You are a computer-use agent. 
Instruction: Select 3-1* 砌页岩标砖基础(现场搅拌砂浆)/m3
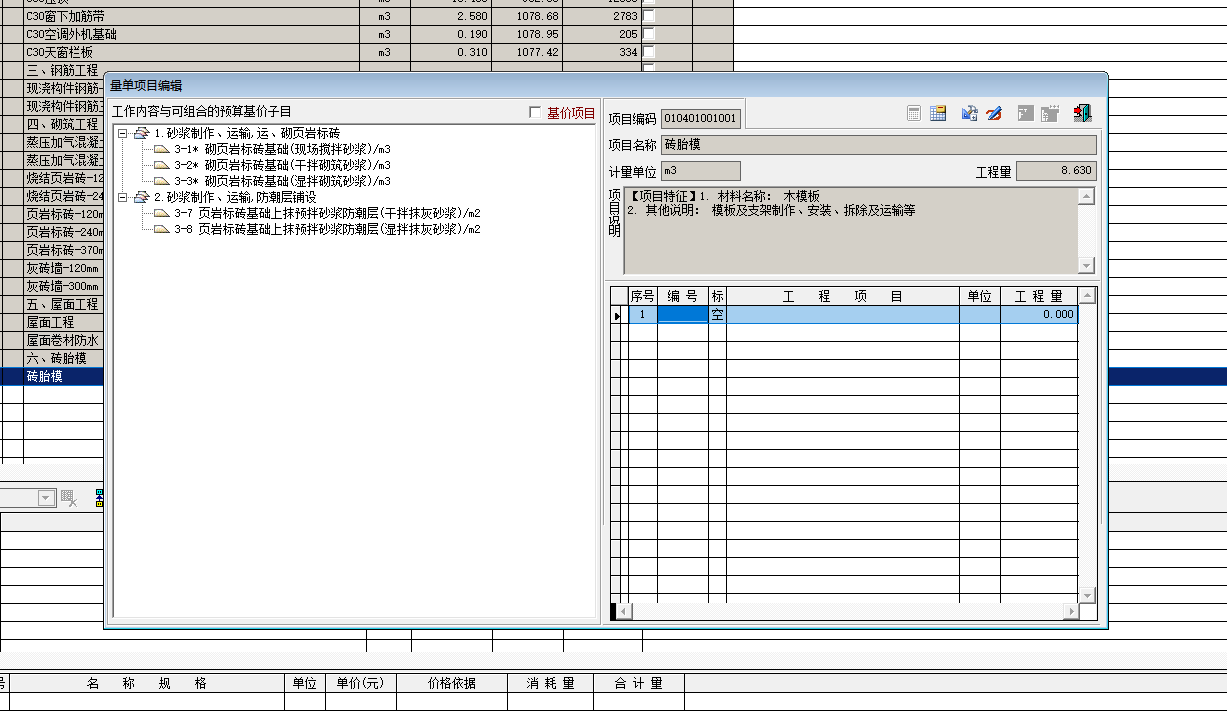pos(282,149)
